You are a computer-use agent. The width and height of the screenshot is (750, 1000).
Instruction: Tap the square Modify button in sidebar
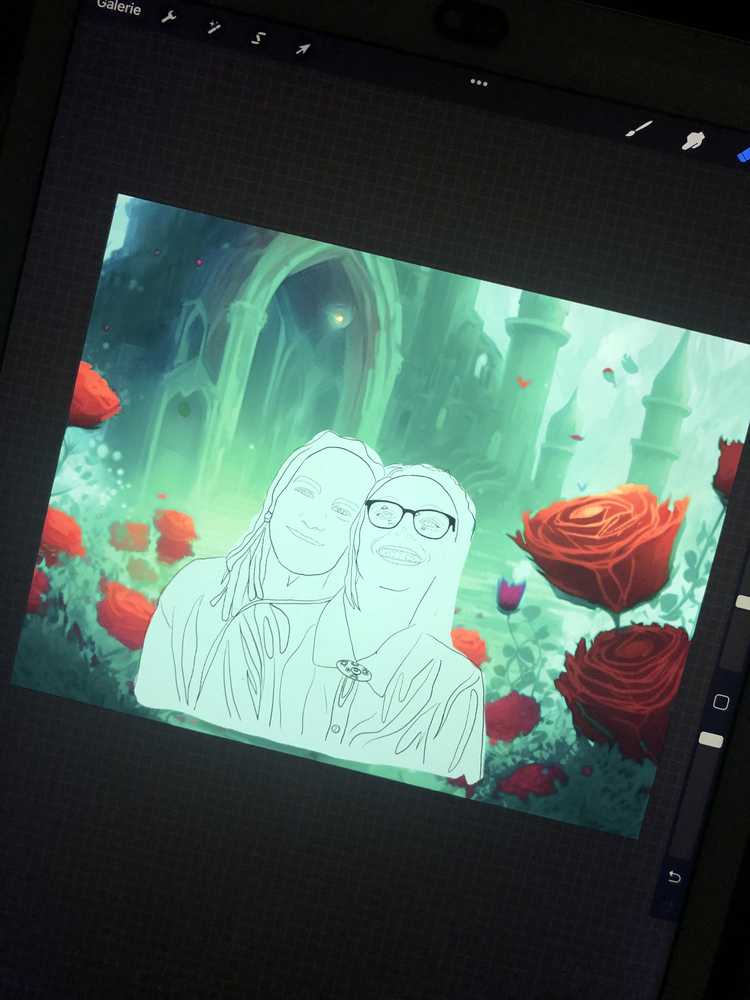coord(721,702)
